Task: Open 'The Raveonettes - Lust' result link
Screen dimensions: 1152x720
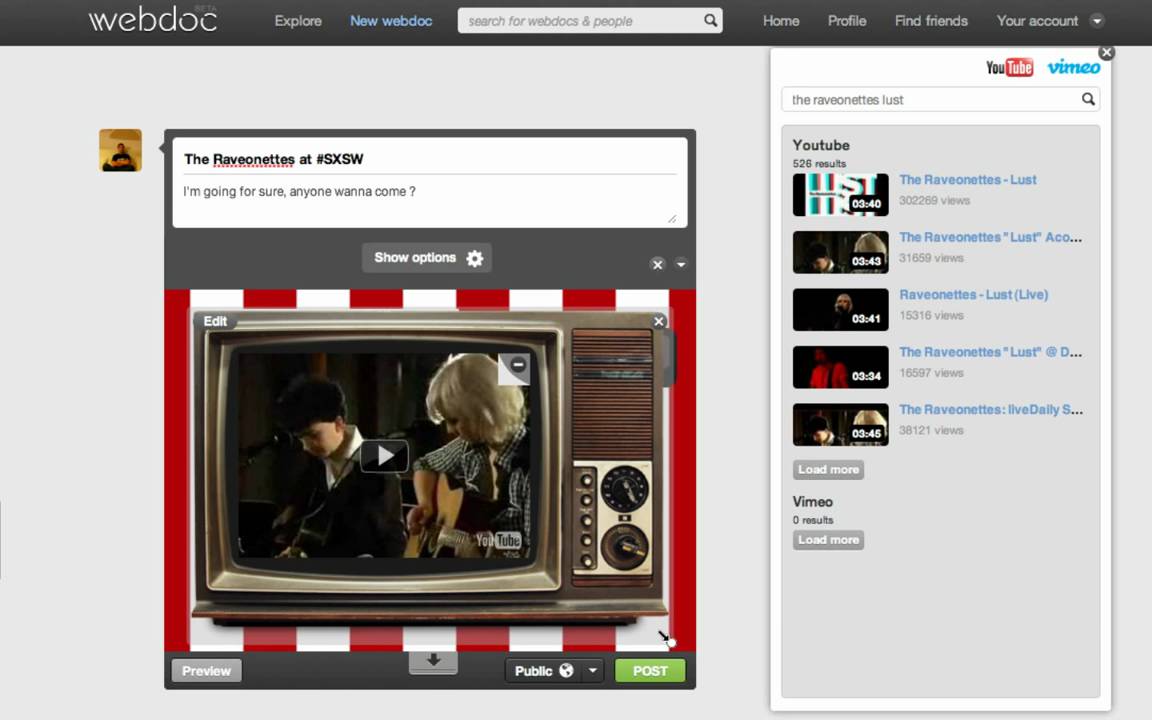Action: tap(968, 180)
